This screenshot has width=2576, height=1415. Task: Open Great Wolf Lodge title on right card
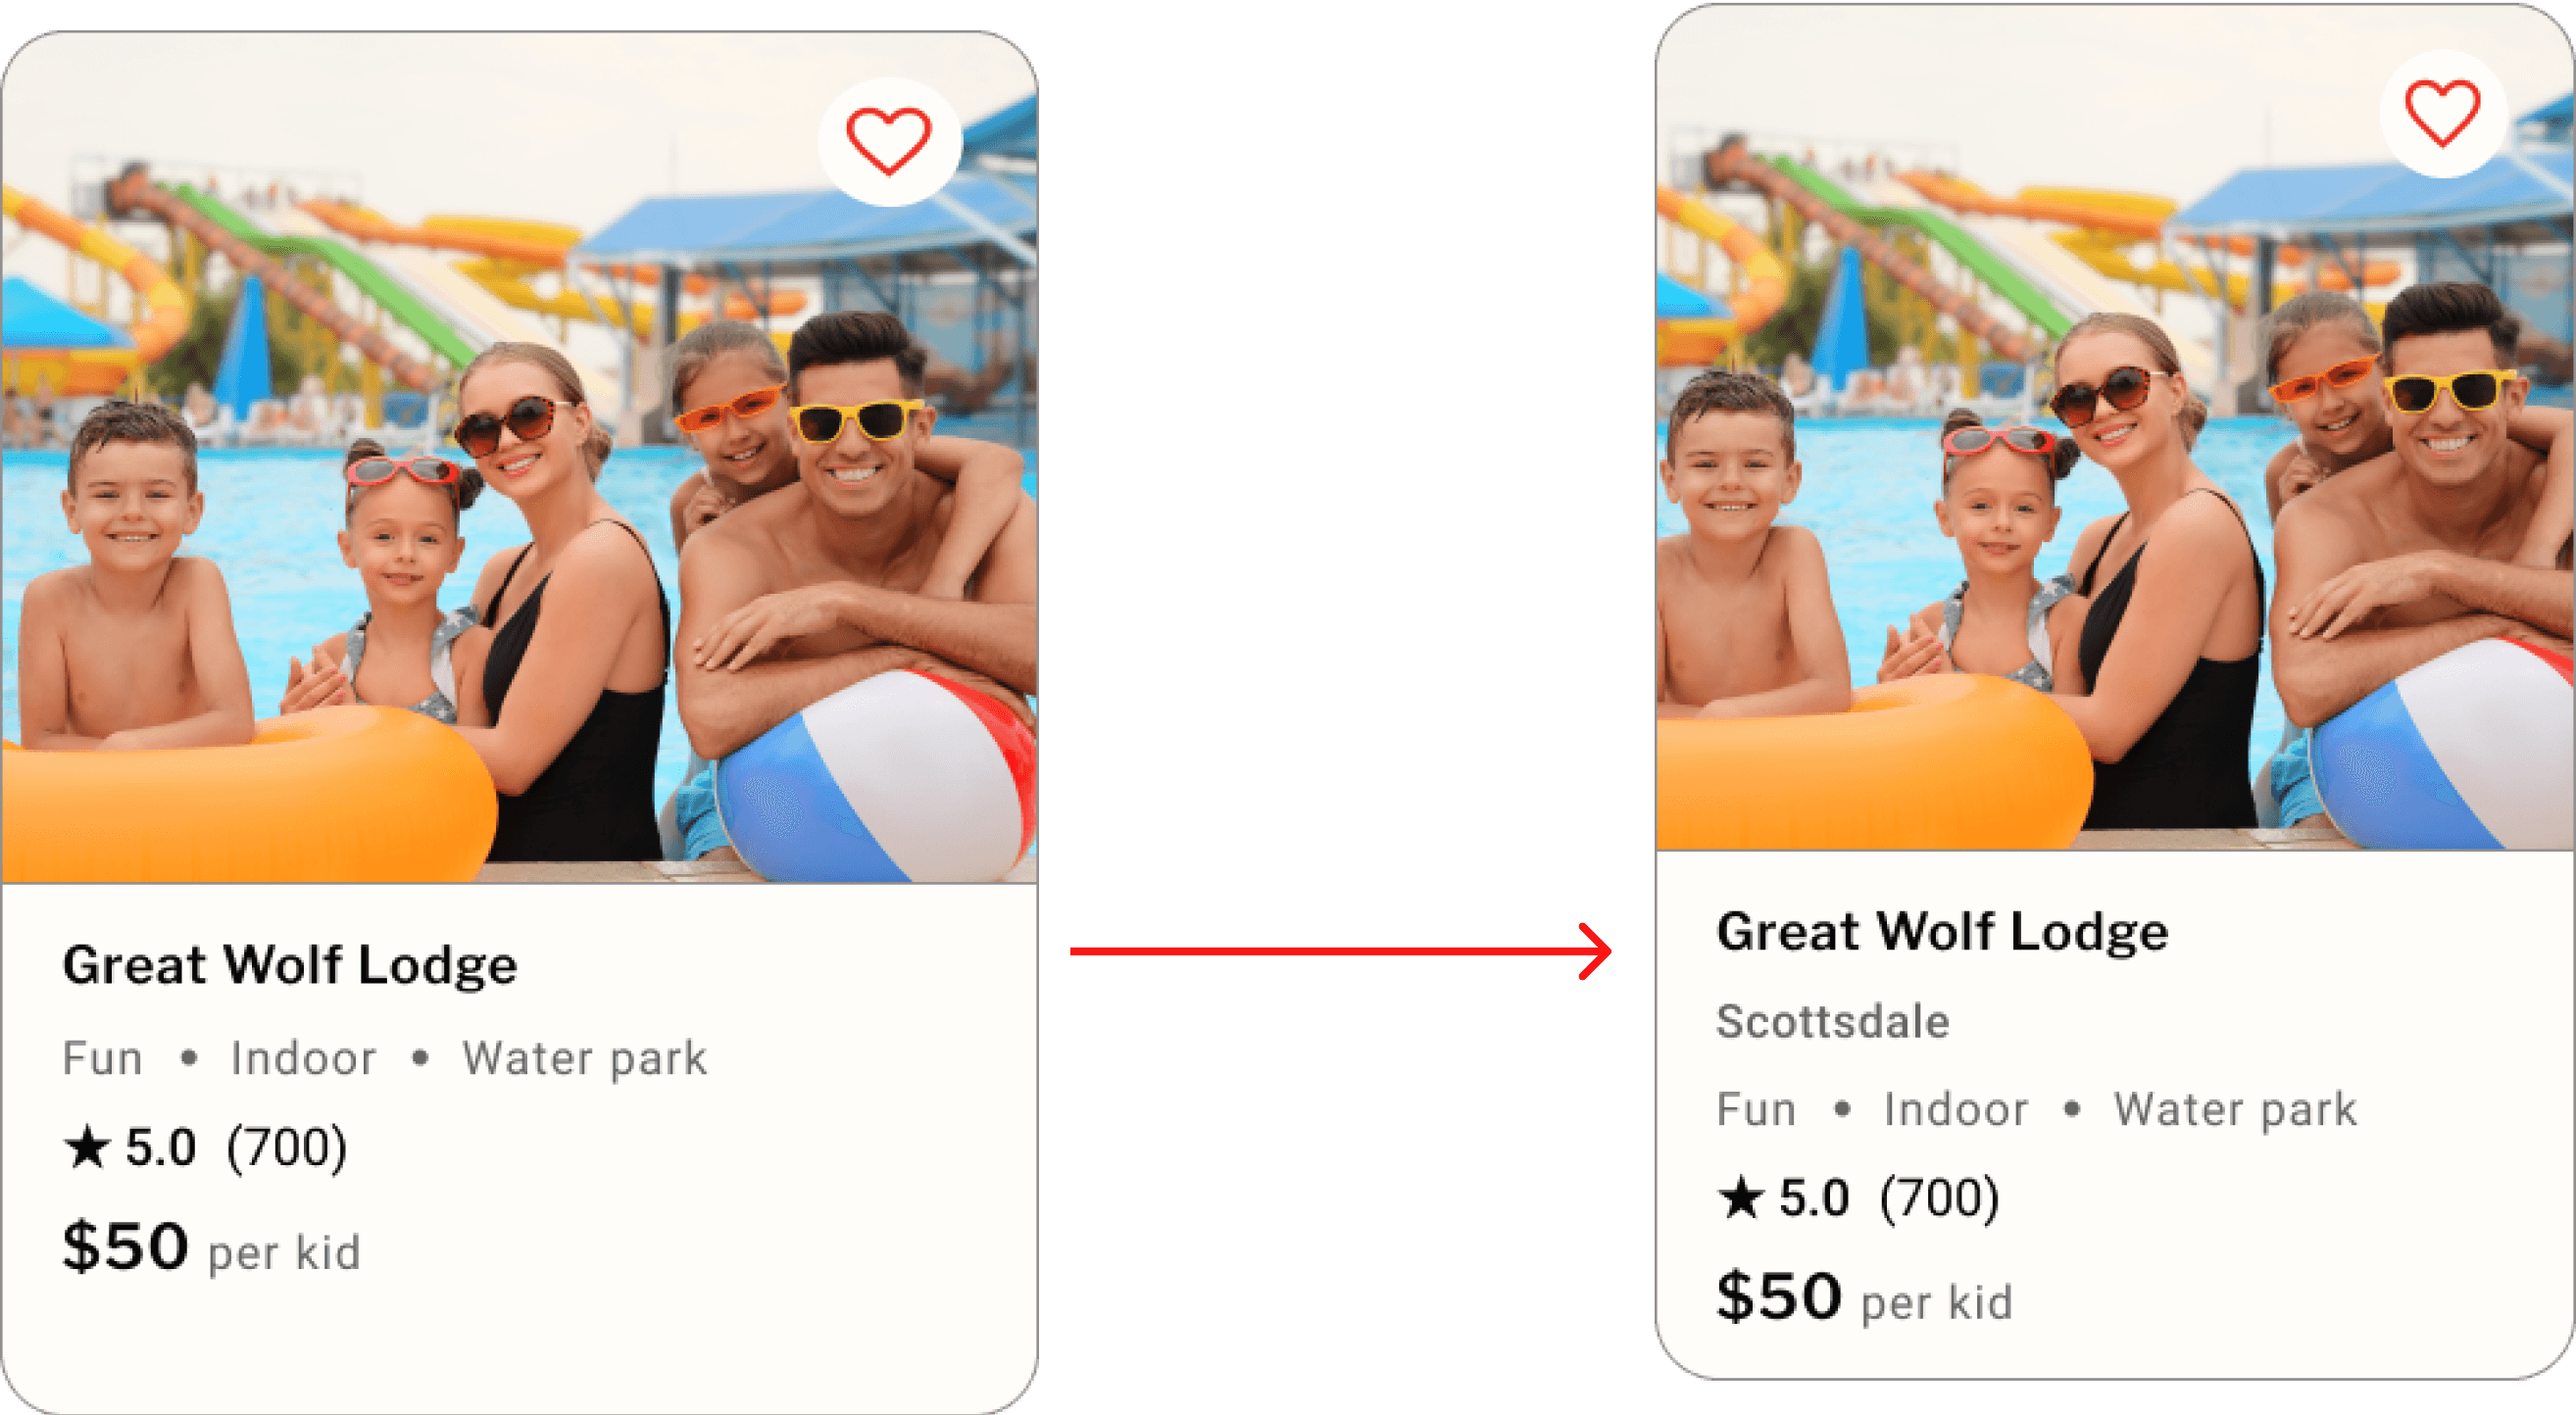[x=1942, y=932]
